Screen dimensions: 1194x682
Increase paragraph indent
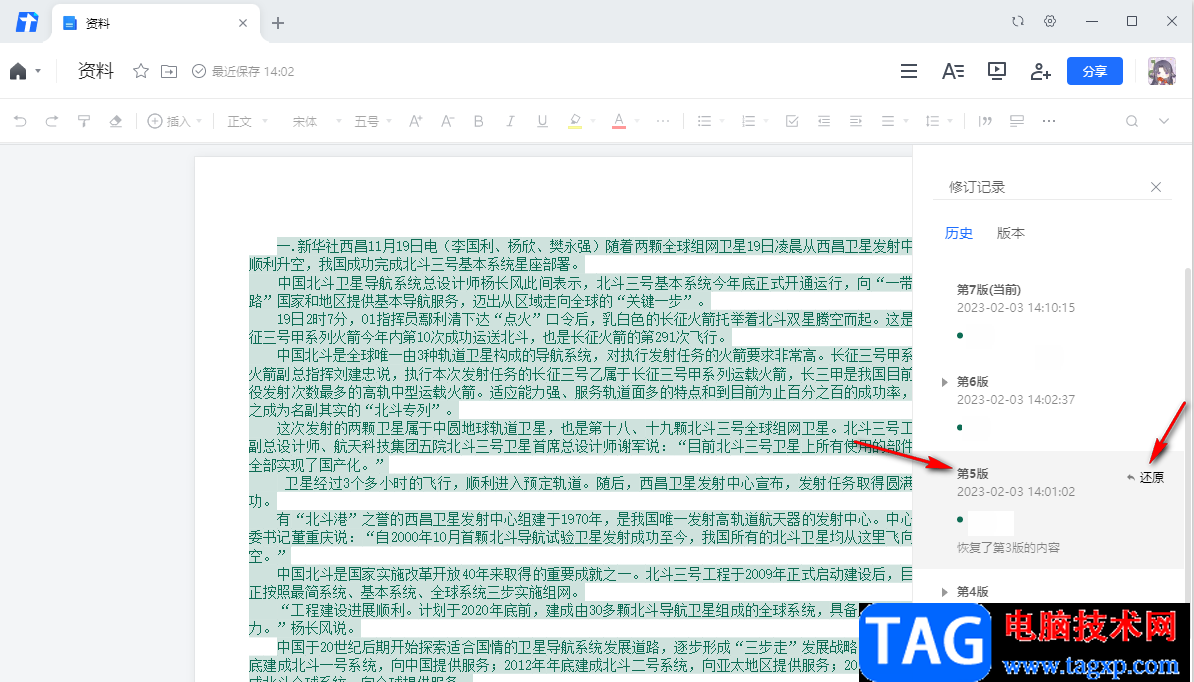click(856, 121)
